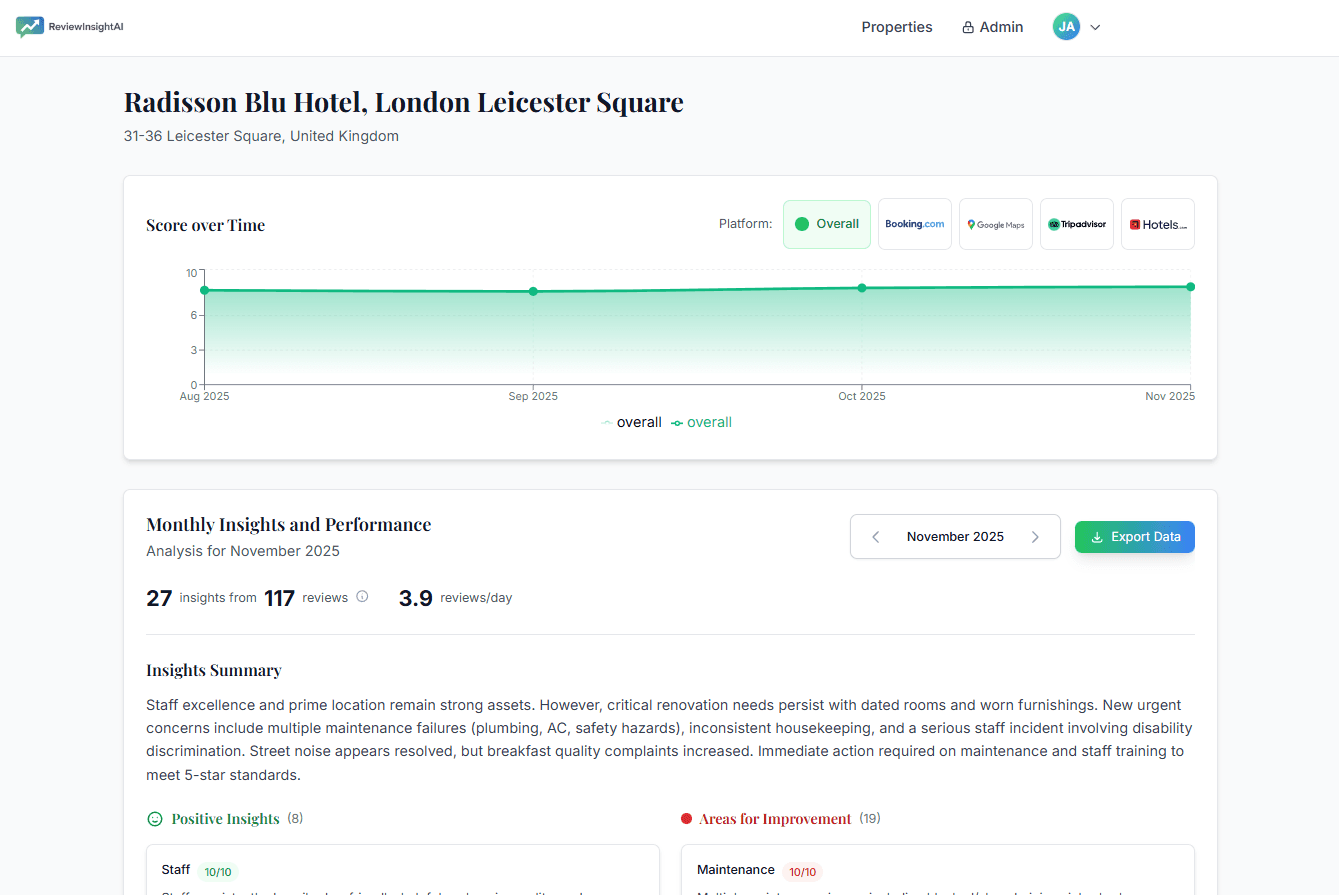The width and height of the screenshot is (1339, 895).
Task: Click the ReviewInsightAI logo icon
Action: point(30,27)
